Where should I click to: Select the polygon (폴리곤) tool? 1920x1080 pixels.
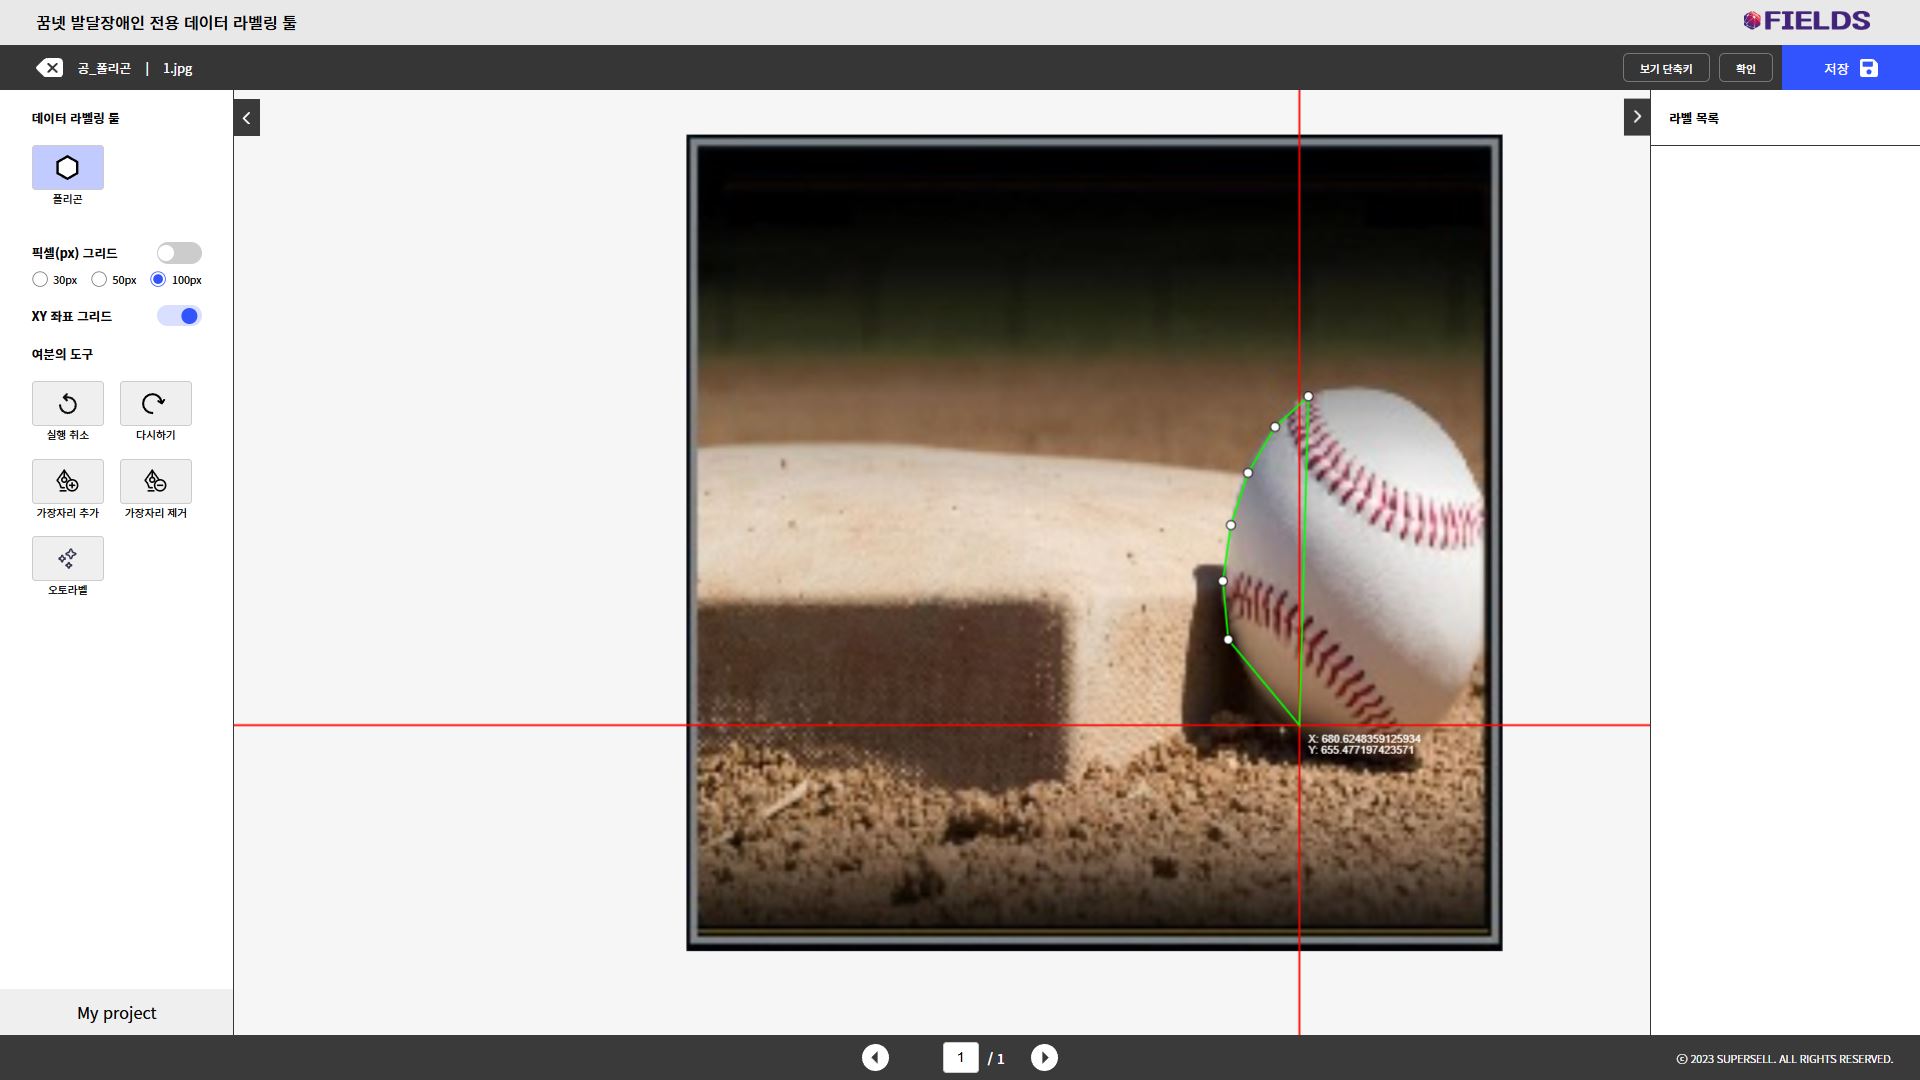point(67,167)
